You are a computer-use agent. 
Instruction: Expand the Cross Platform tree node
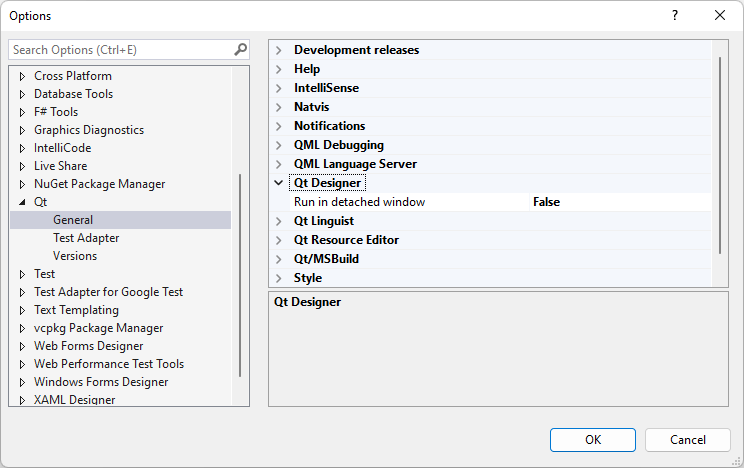click(x=22, y=76)
